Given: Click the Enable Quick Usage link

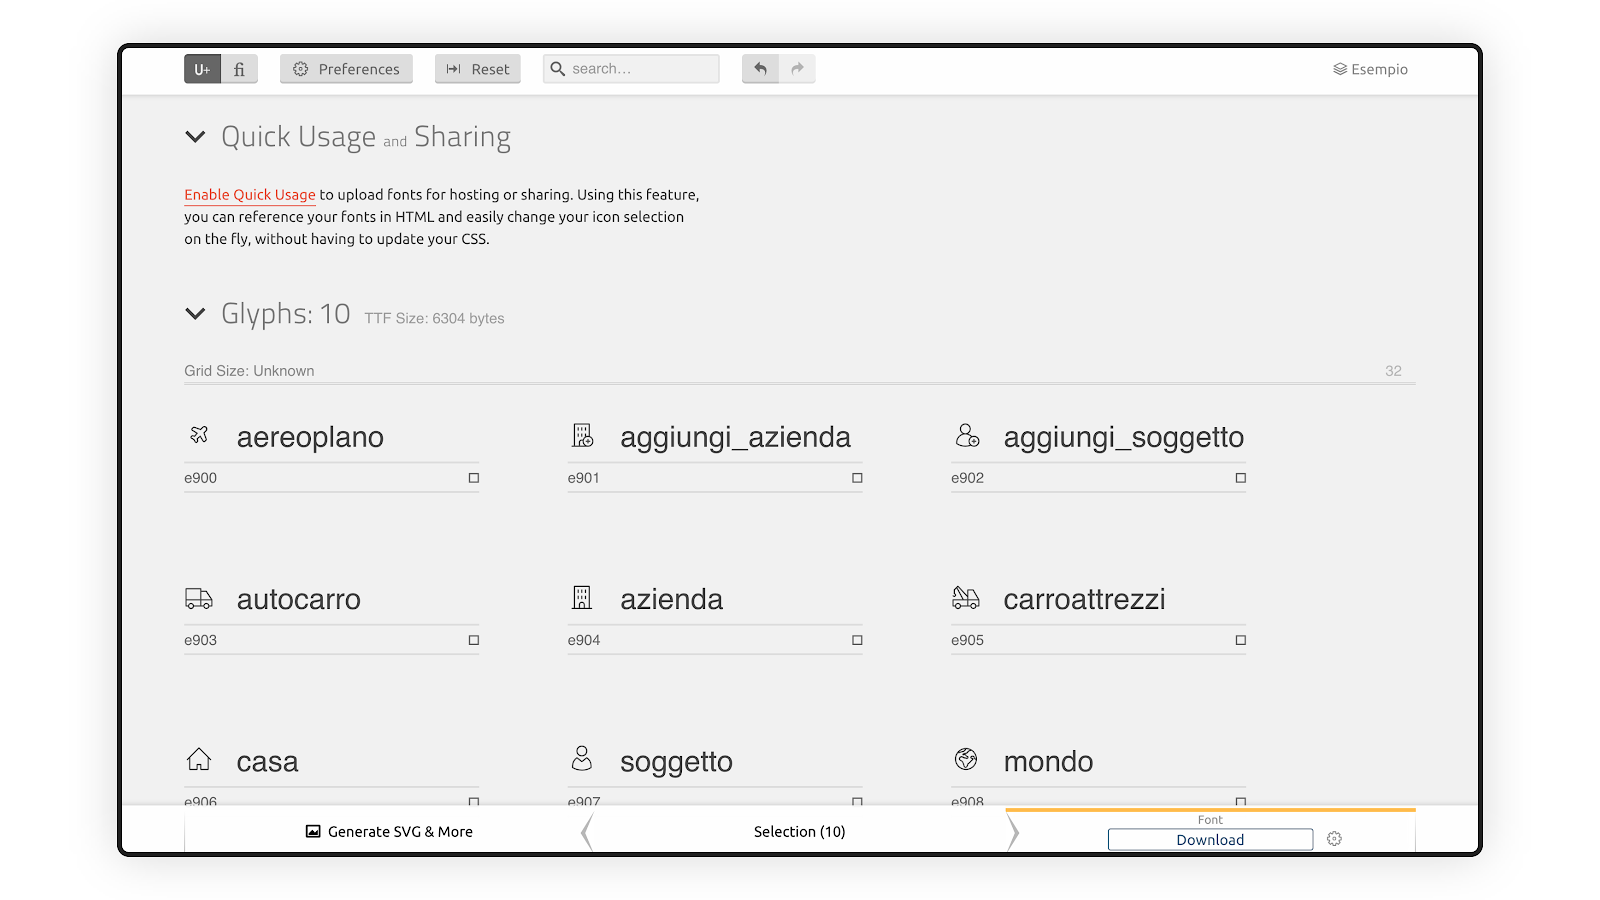Looking at the screenshot, I should (x=250, y=195).
